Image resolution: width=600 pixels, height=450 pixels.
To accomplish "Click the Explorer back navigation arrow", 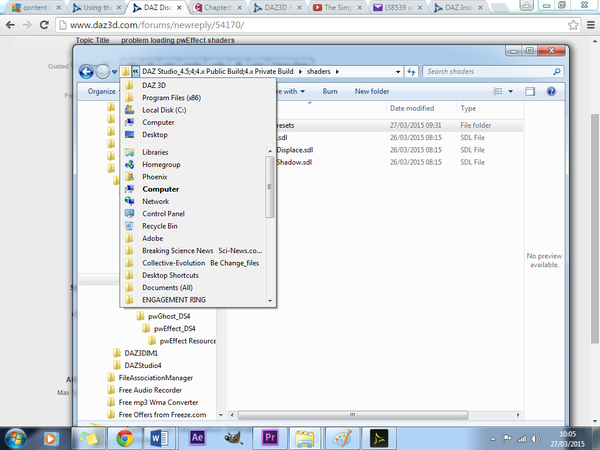I will [x=86, y=72].
